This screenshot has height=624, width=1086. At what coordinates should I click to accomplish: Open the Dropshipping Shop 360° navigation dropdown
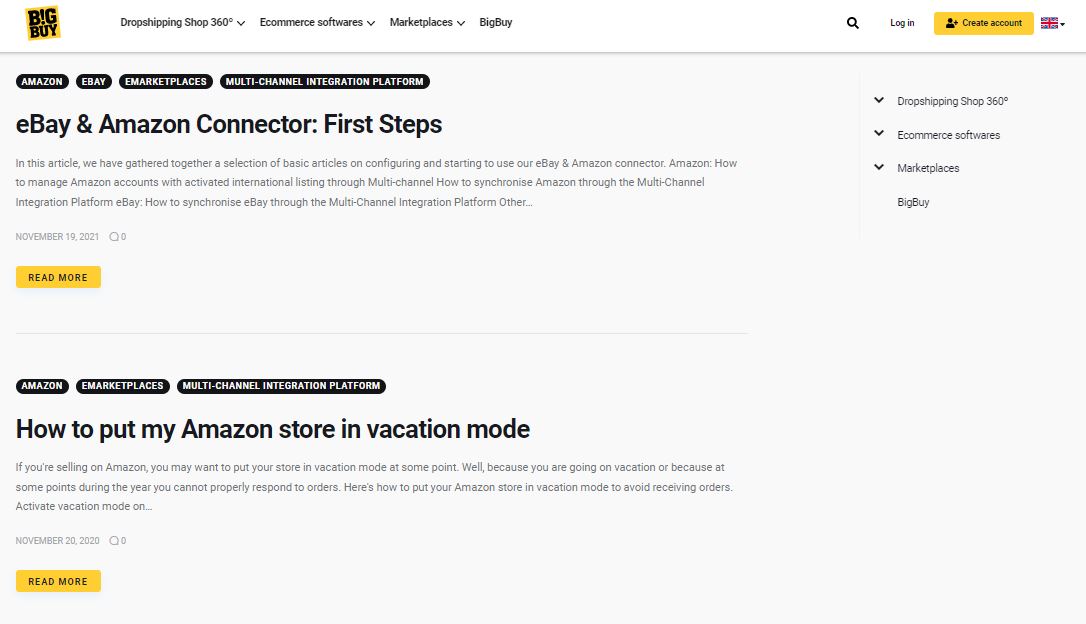click(x=182, y=21)
